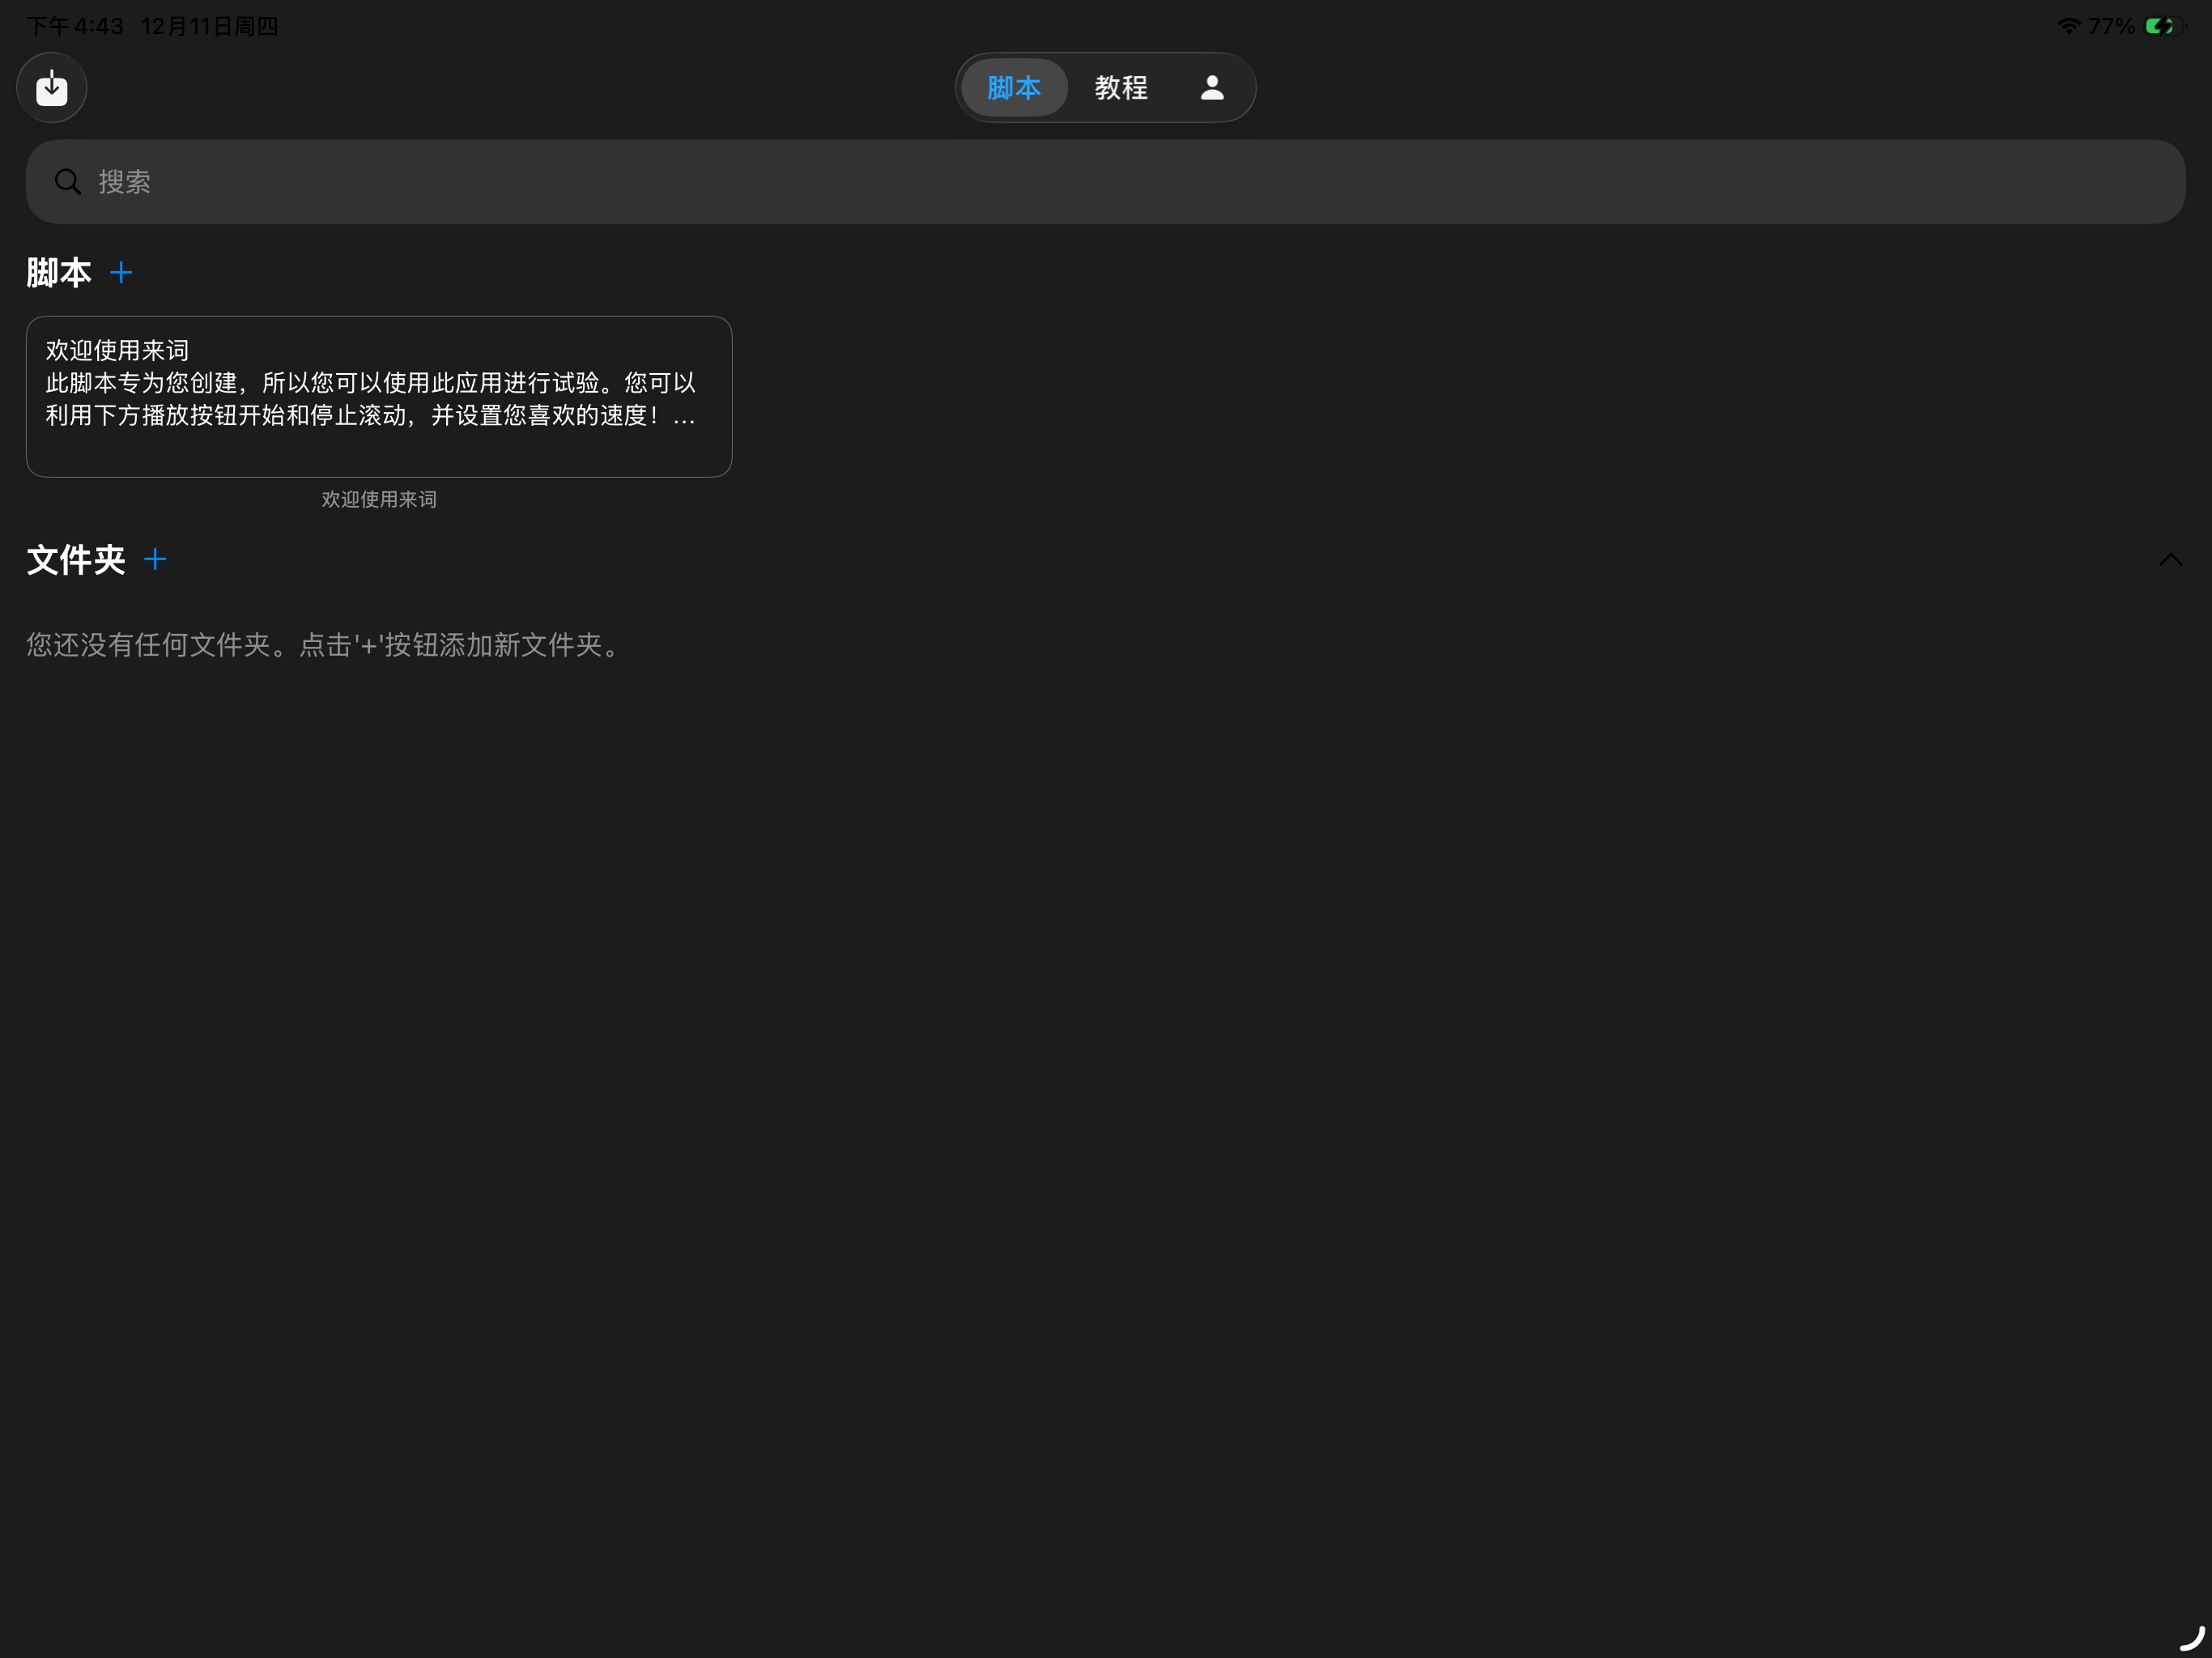The width and height of the screenshot is (2212, 1658).
Task: Collapse the 文件夹 section chevron
Action: (2170, 560)
